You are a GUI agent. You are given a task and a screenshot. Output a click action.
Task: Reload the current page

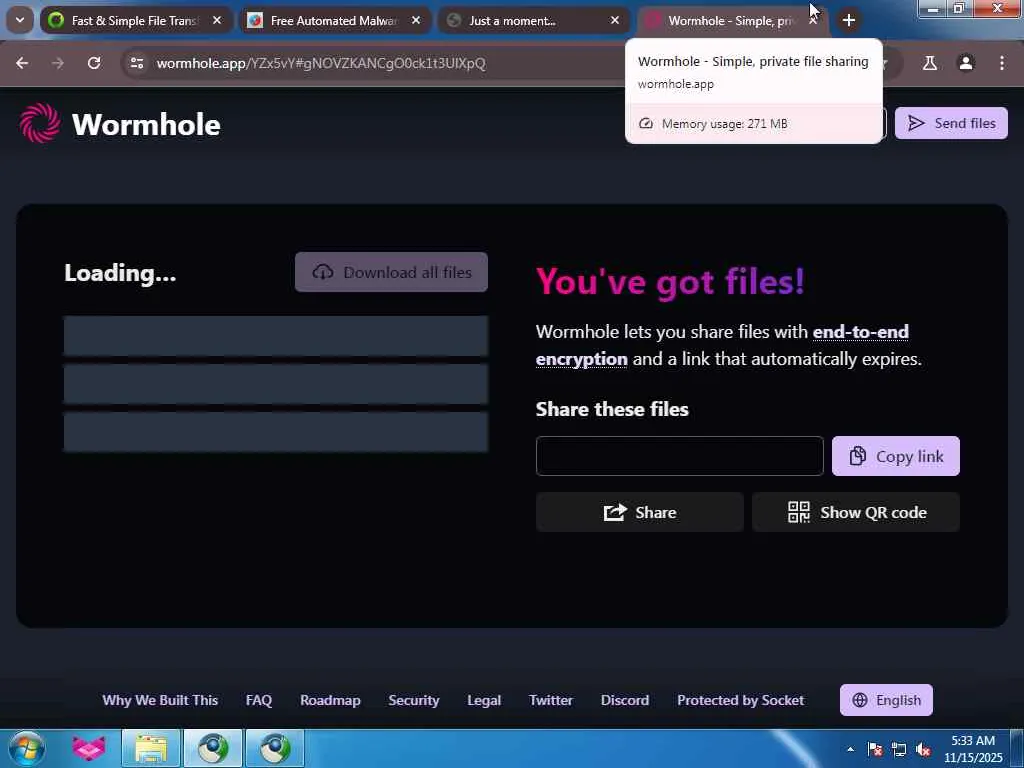[x=94, y=63]
